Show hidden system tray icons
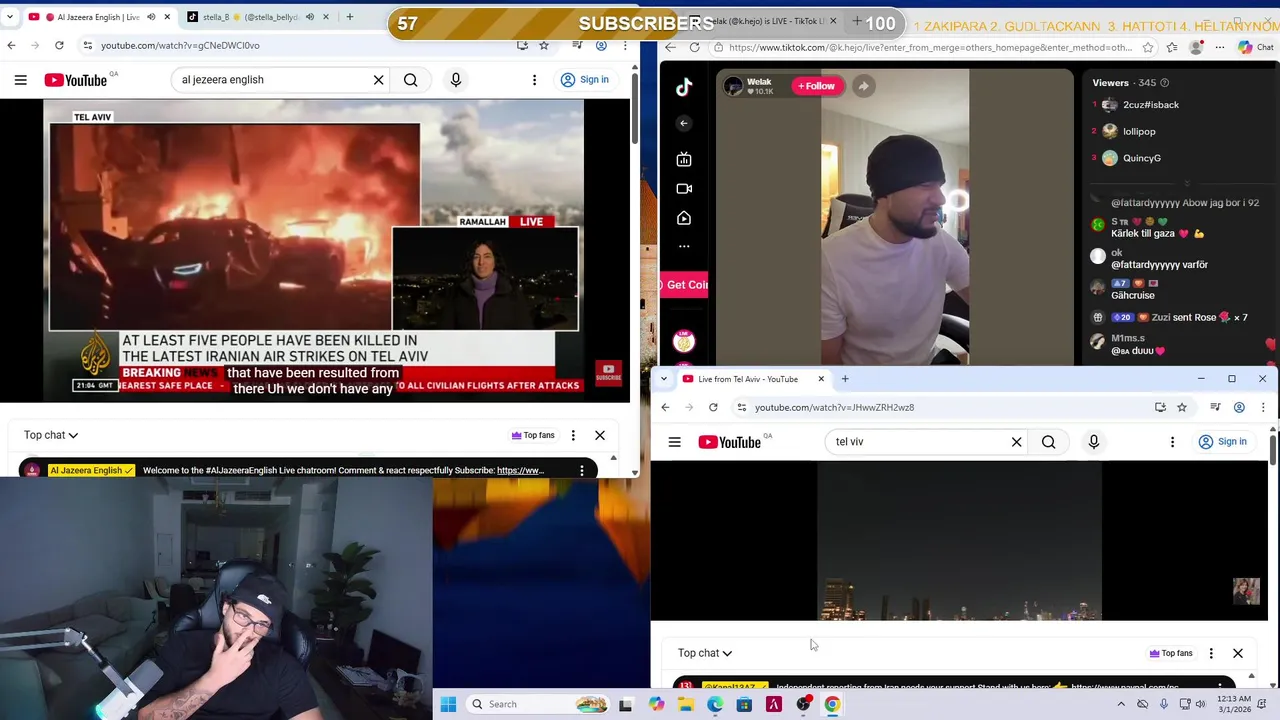 click(x=1120, y=704)
